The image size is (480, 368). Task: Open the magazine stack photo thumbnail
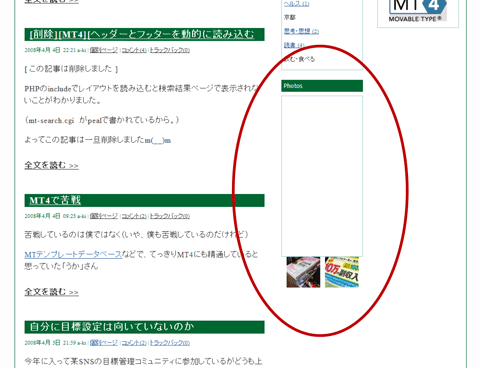tap(303, 272)
